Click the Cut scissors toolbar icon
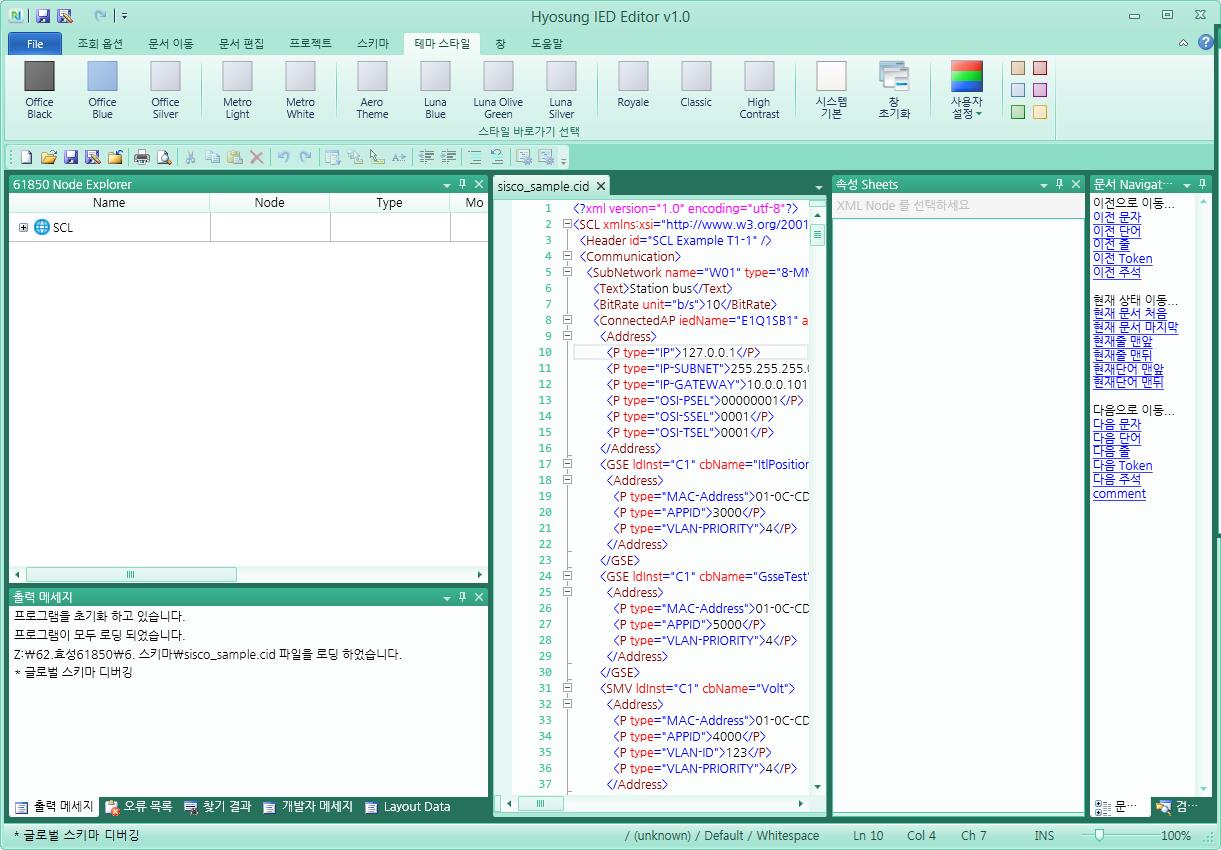Screen dimensions: 1221x850 tap(190, 157)
